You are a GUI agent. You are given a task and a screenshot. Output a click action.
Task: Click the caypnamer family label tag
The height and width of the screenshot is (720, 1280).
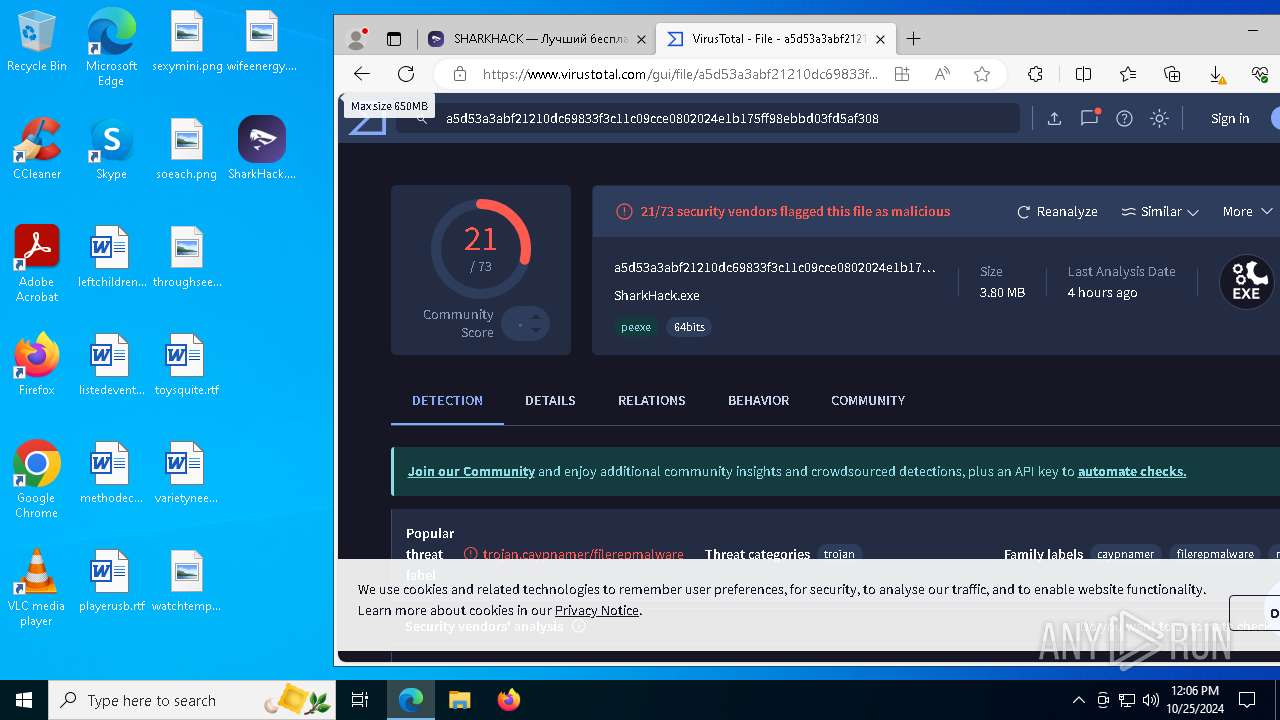1126,554
